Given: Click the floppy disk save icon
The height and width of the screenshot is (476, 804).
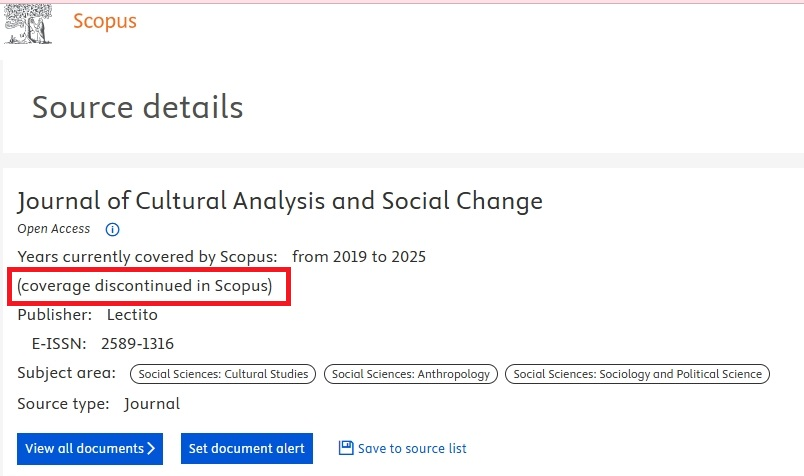Looking at the screenshot, I should [x=346, y=448].
